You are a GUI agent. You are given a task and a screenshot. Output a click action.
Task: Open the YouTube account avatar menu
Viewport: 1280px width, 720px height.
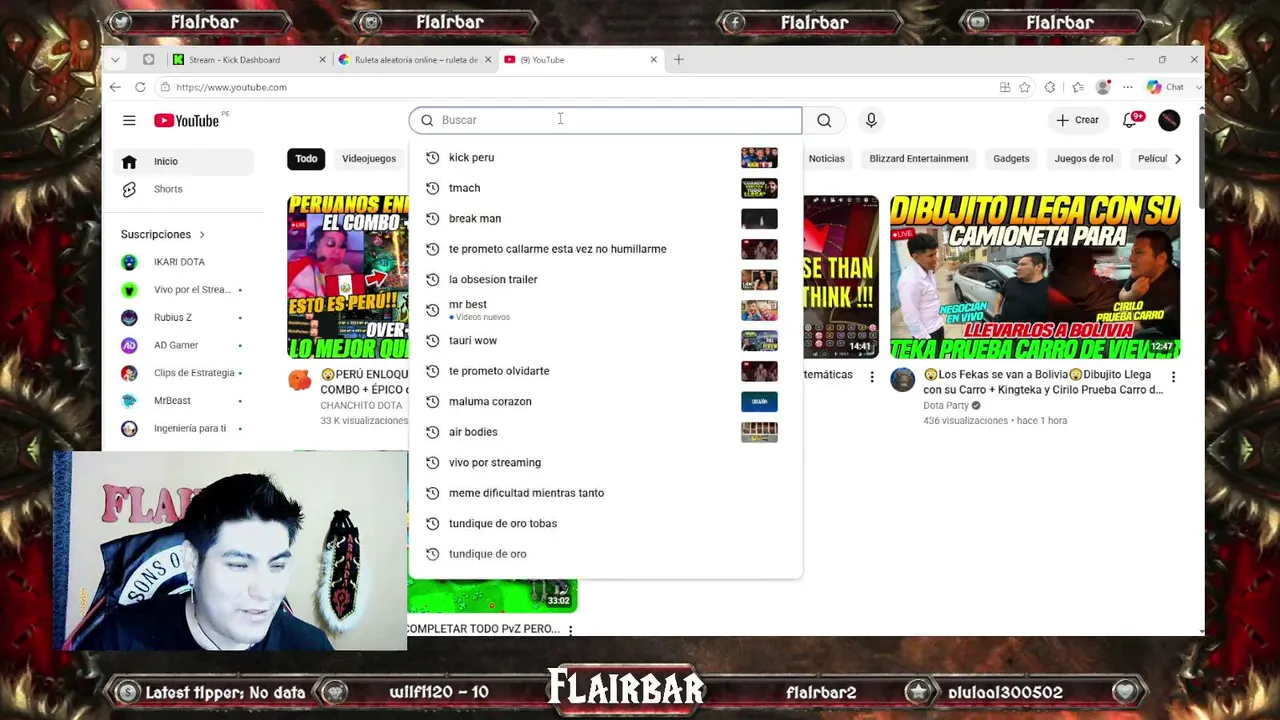[1169, 120]
